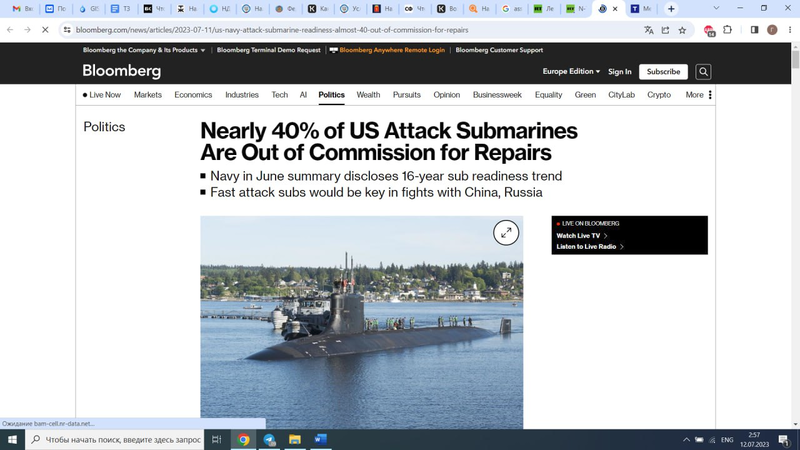800x450 pixels.
Task: Open the Businessweek section
Action: point(497,95)
